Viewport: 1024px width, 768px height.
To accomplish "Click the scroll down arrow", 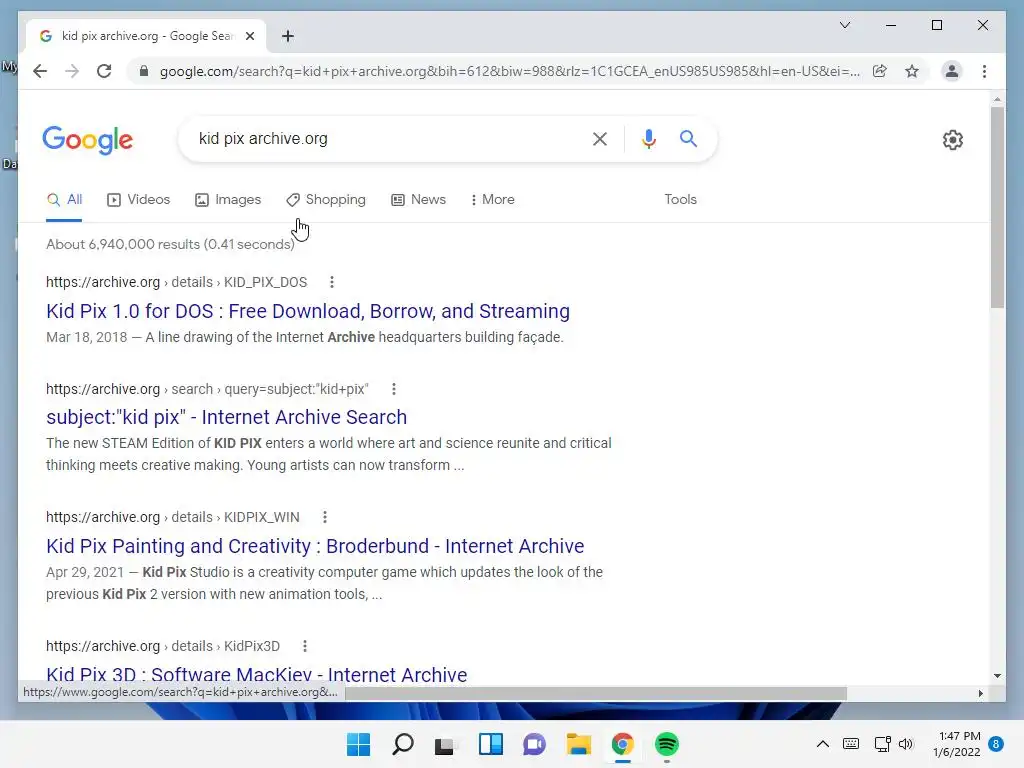I will click(997, 676).
